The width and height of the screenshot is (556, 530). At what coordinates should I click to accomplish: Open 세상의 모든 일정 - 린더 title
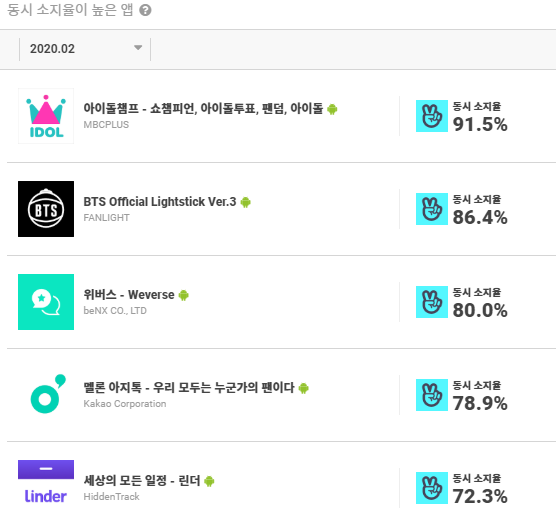point(142,481)
